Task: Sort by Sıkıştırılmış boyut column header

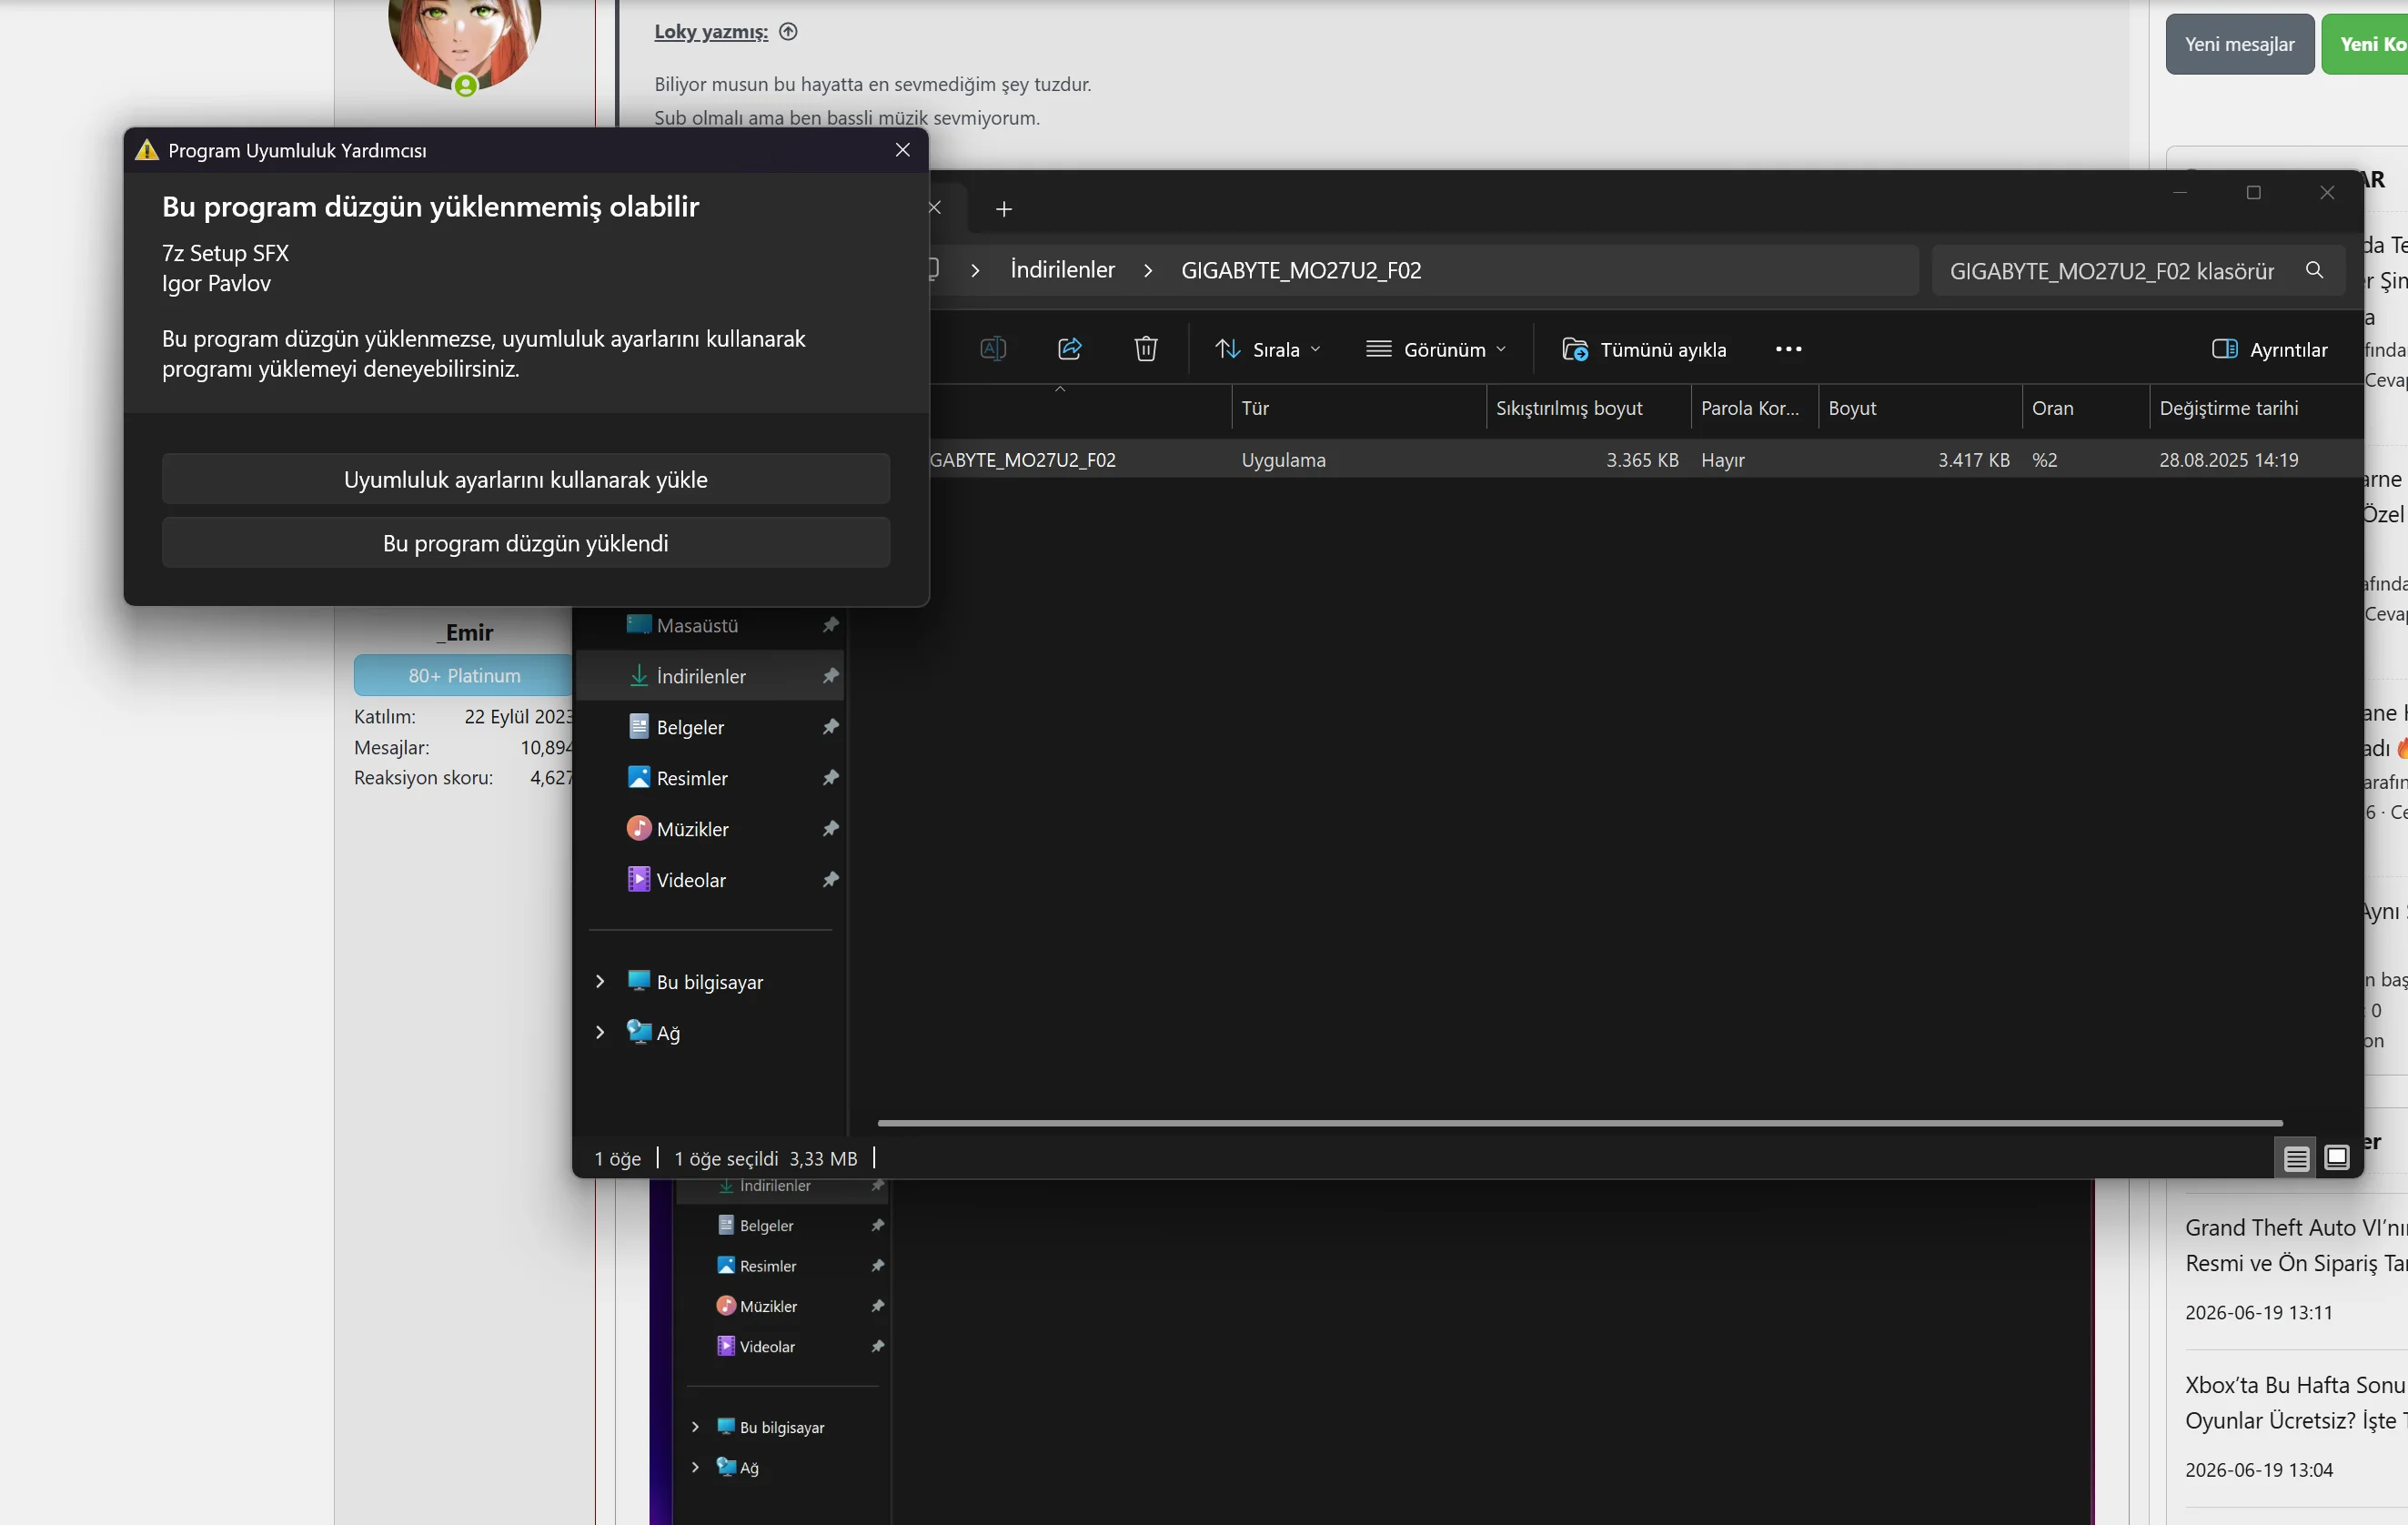Action: tap(1588, 408)
